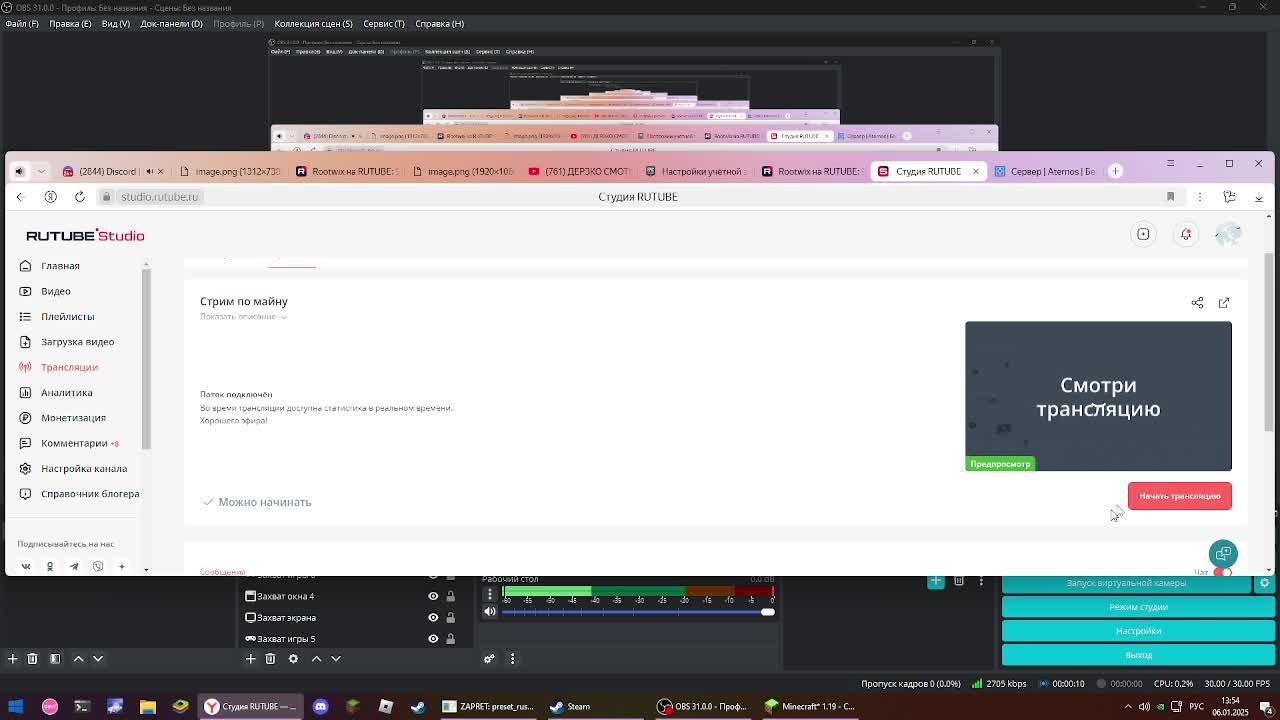Image resolution: width=1280 pixels, height=720 pixels.
Task: Open the Монетизация section in sidebar
Action: coord(73,418)
